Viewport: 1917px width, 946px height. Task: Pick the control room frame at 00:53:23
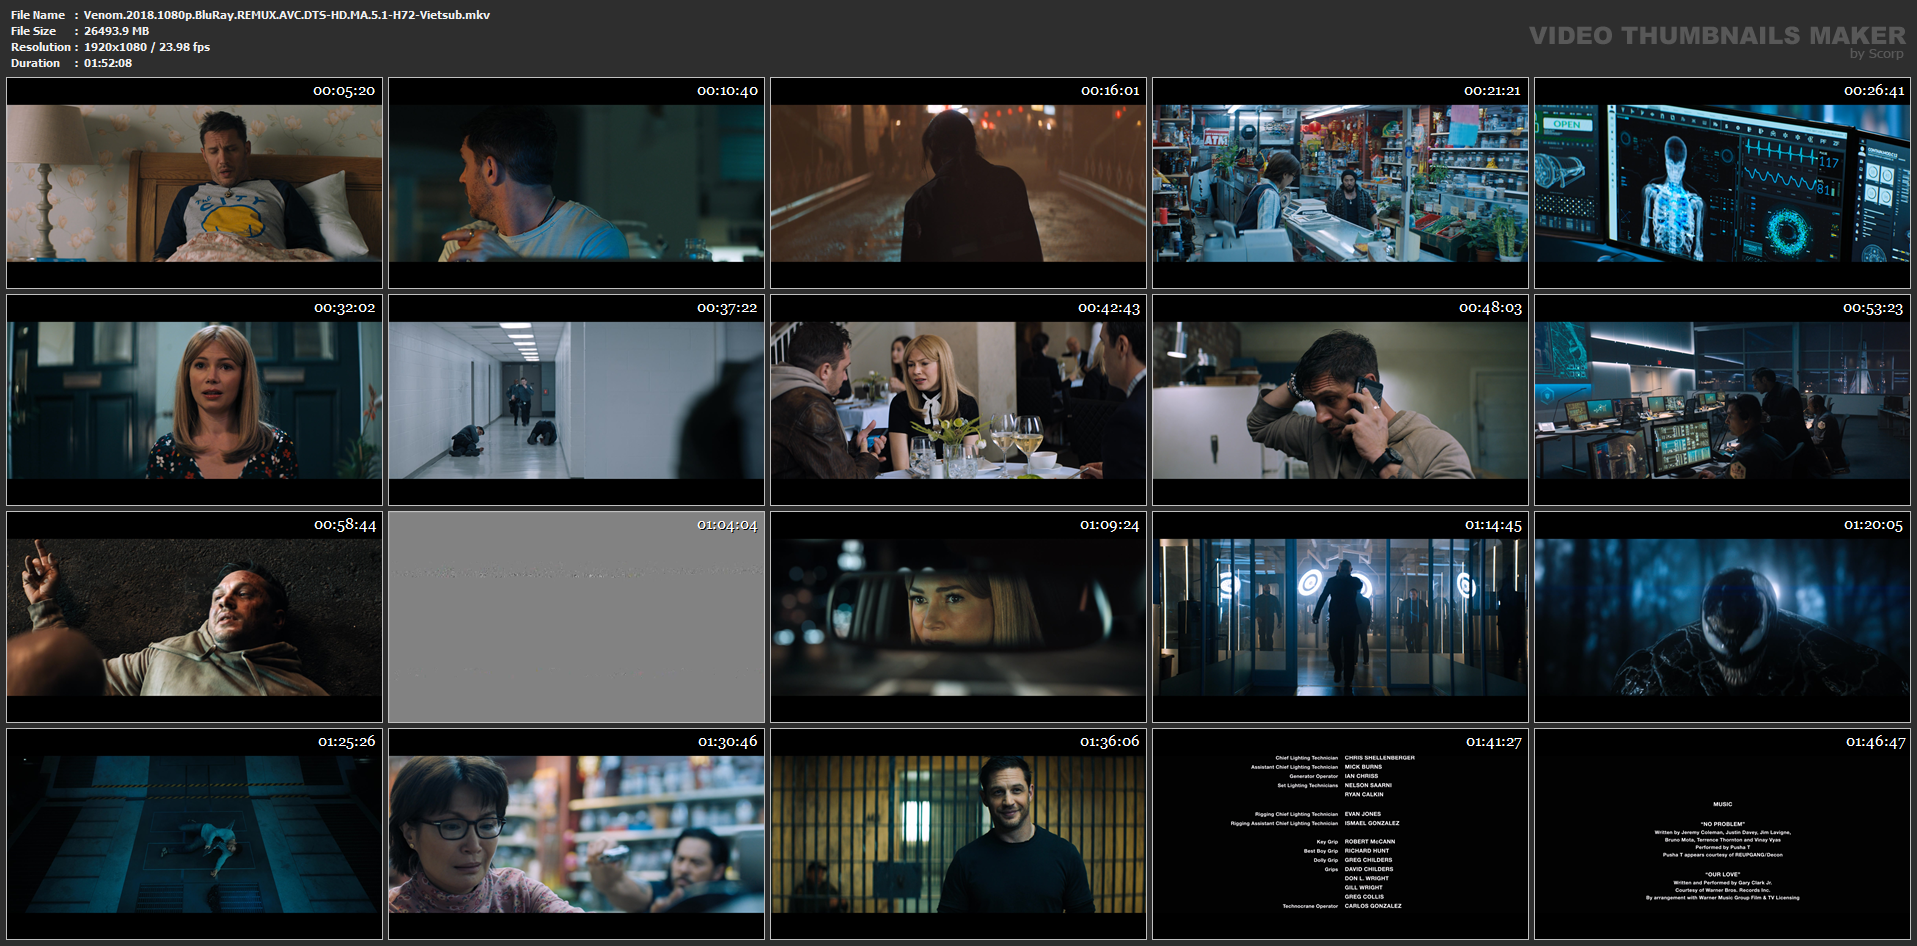(1722, 400)
